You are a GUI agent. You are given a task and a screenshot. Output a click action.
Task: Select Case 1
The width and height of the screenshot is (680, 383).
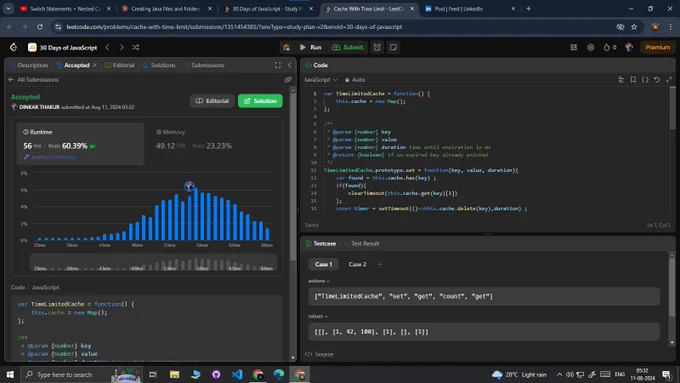click(324, 264)
